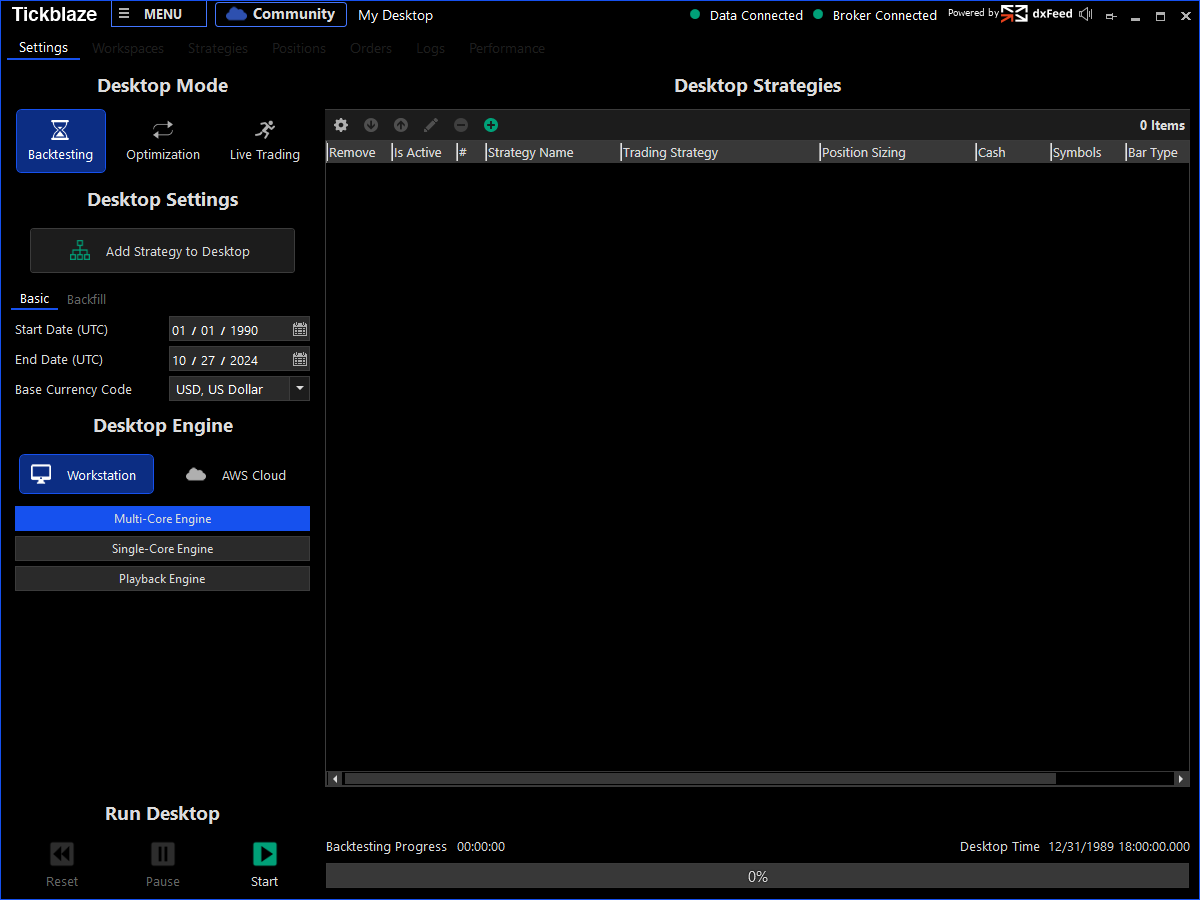
Task: Open the Start Date calendar picker
Action: pyautogui.click(x=300, y=329)
